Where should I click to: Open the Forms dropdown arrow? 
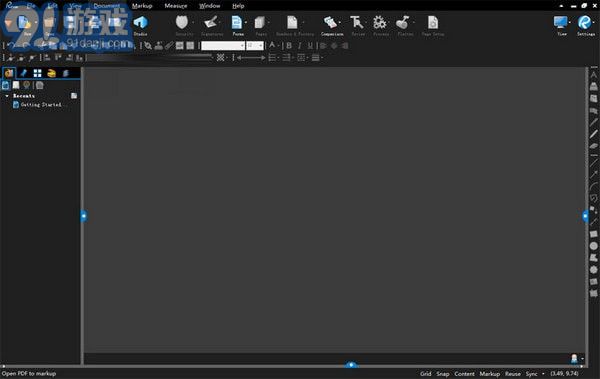tap(246, 23)
